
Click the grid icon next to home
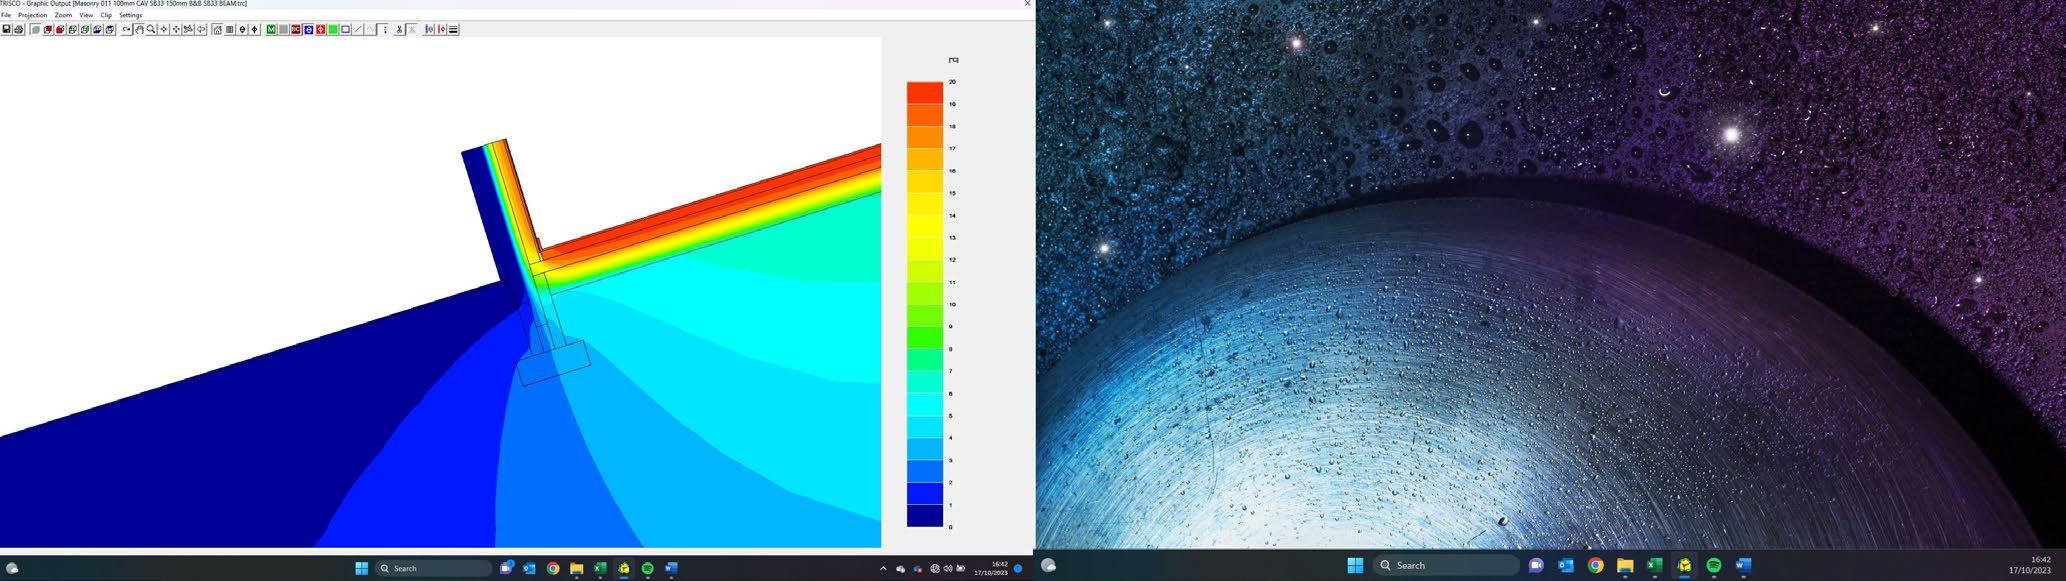click(230, 30)
